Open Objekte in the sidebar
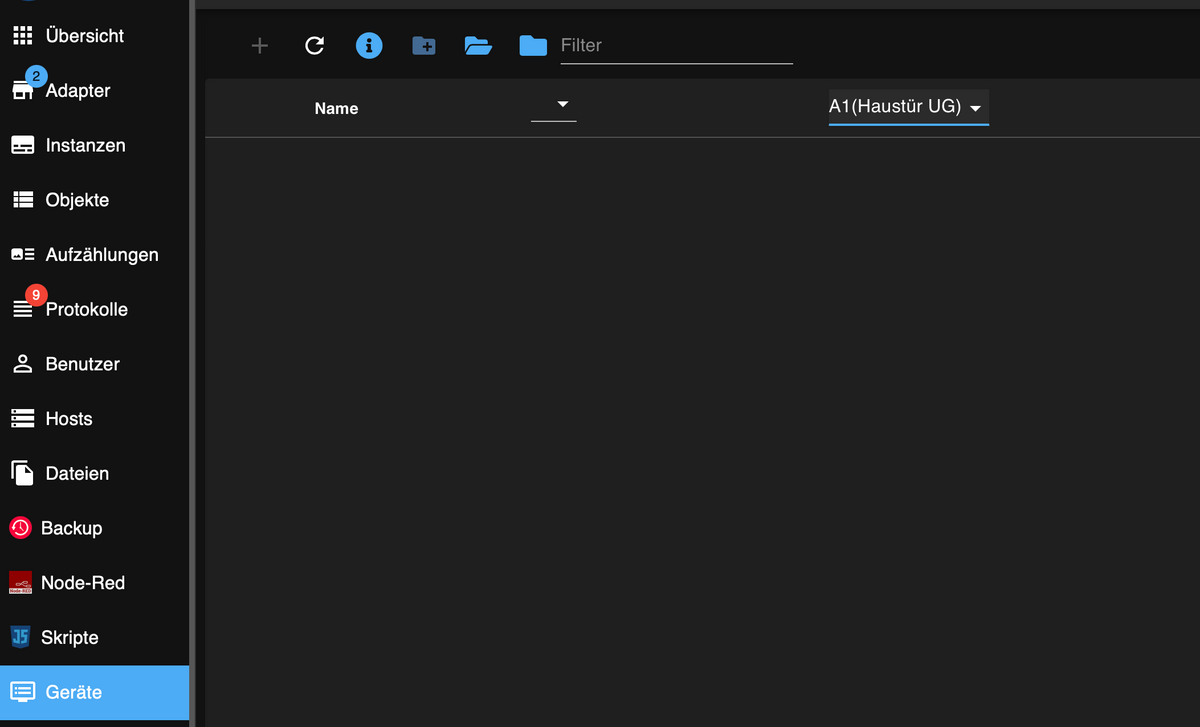Image resolution: width=1200 pixels, height=727 pixels. tap(95, 200)
